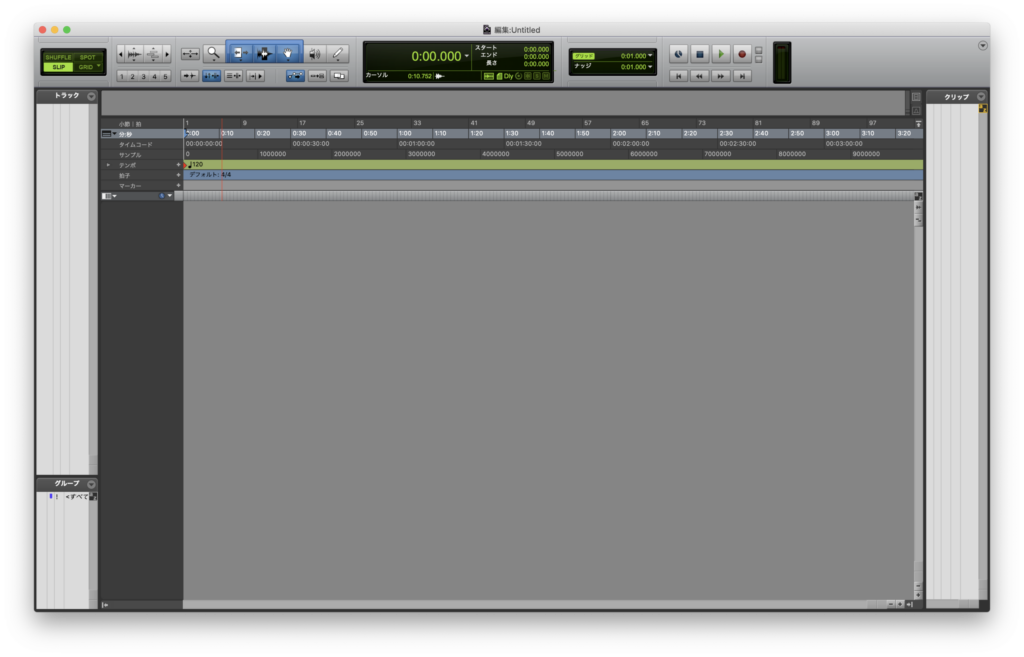Activate the Trim tool

coord(240,54)
